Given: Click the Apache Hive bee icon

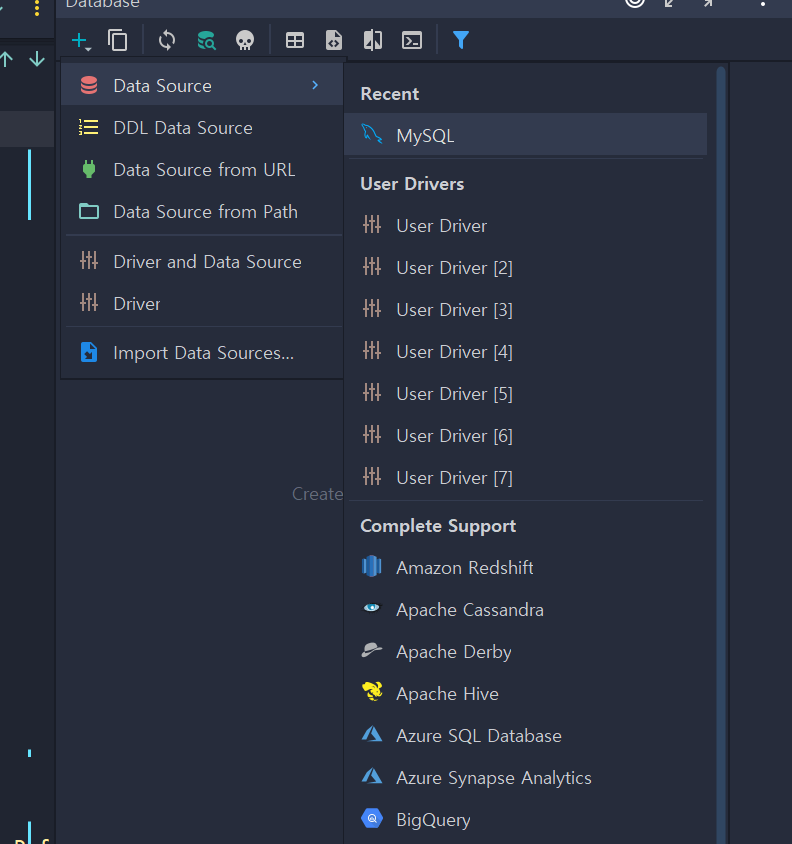Looking at the screenshot, I should coord(372,691).
